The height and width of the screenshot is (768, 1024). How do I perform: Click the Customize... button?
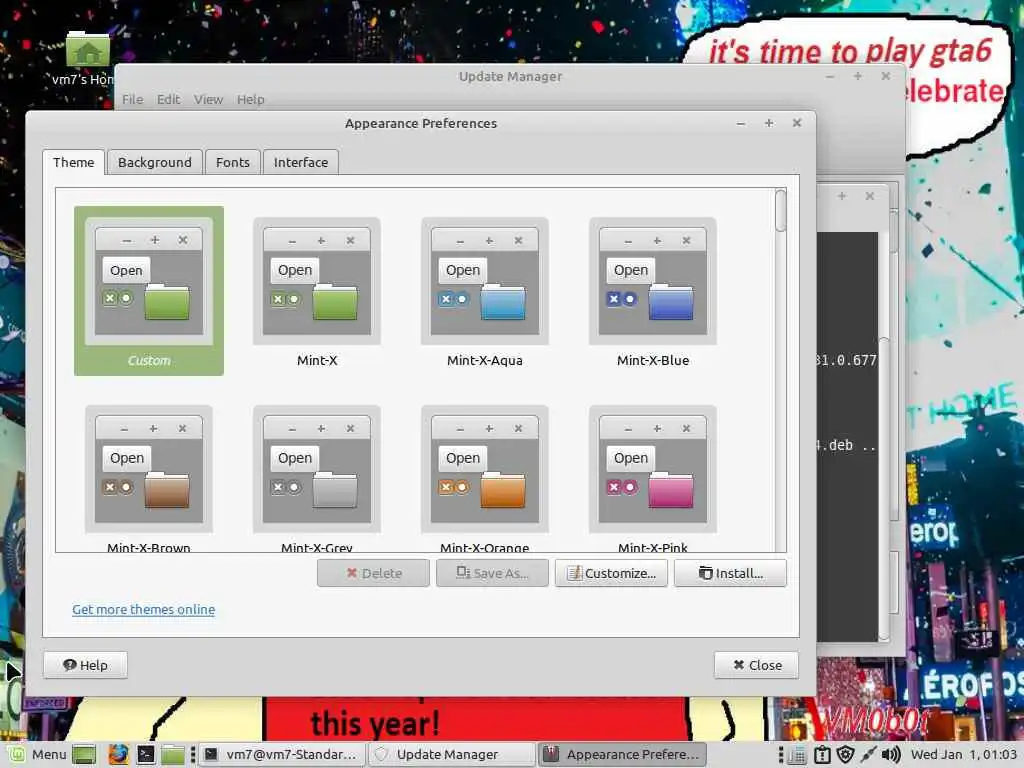[x=611, y=573]
